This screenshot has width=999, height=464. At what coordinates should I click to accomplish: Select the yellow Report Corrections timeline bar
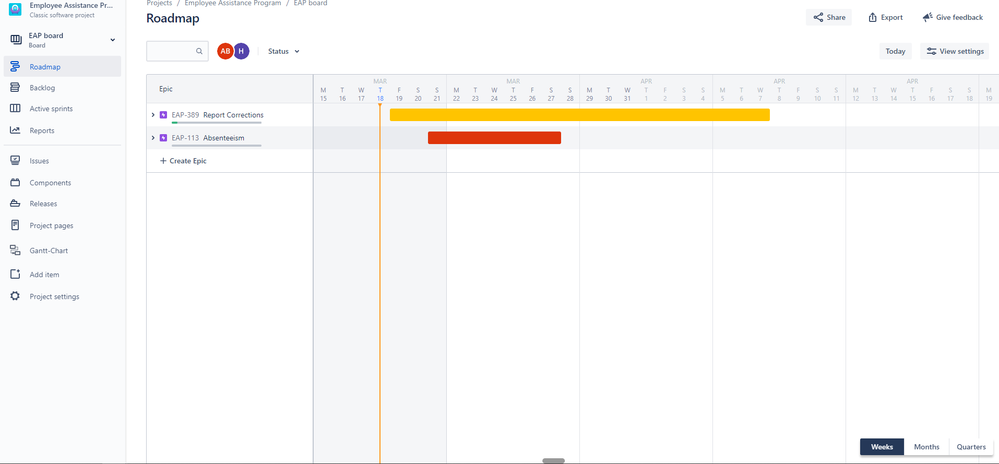point(580,115)
